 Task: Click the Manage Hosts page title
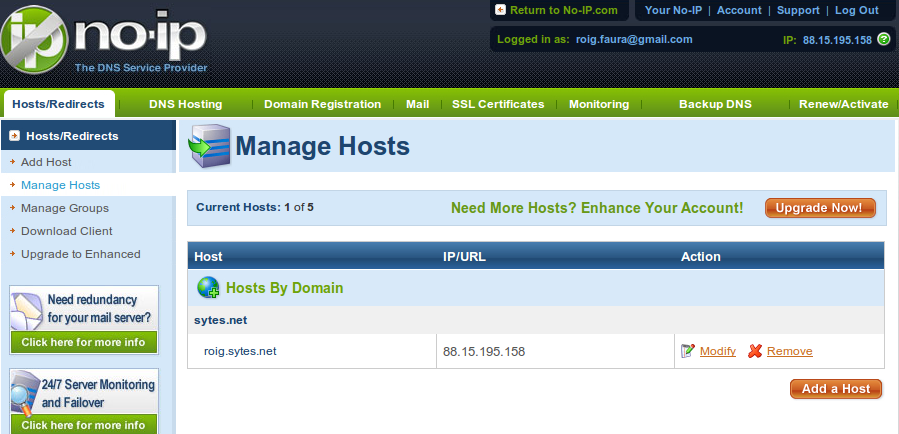point(322,146)
